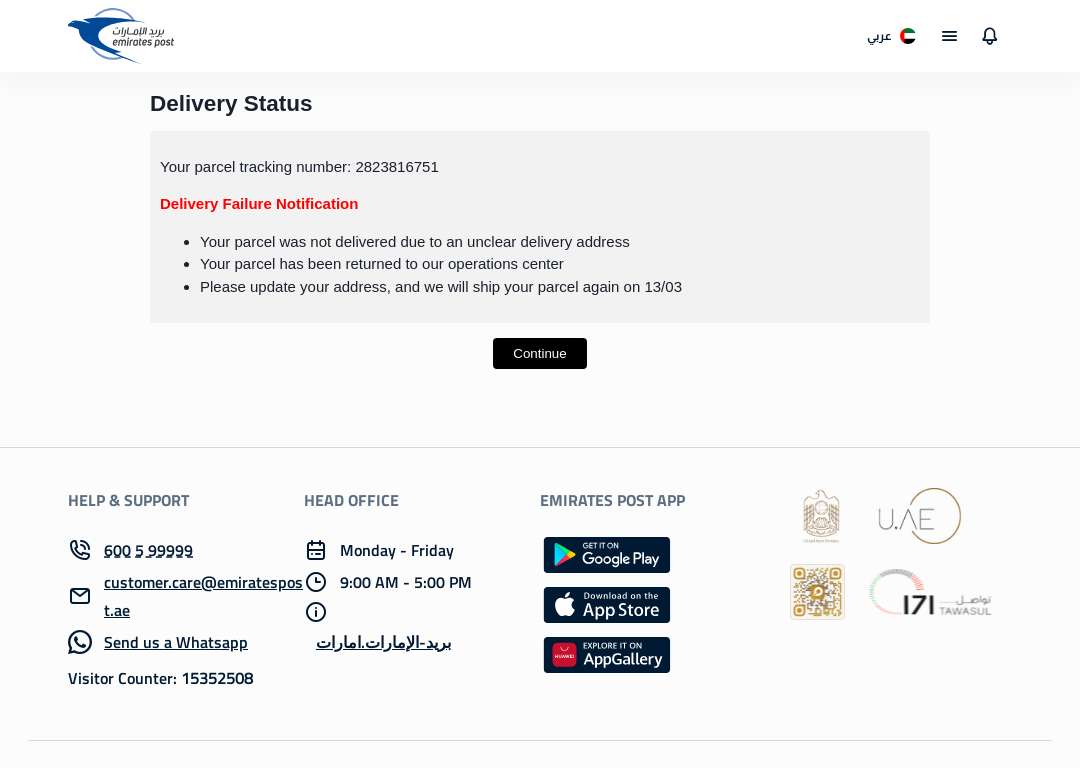Open Download on the App Store badge
Screen dimensions: 1080x768
point(606,605)
